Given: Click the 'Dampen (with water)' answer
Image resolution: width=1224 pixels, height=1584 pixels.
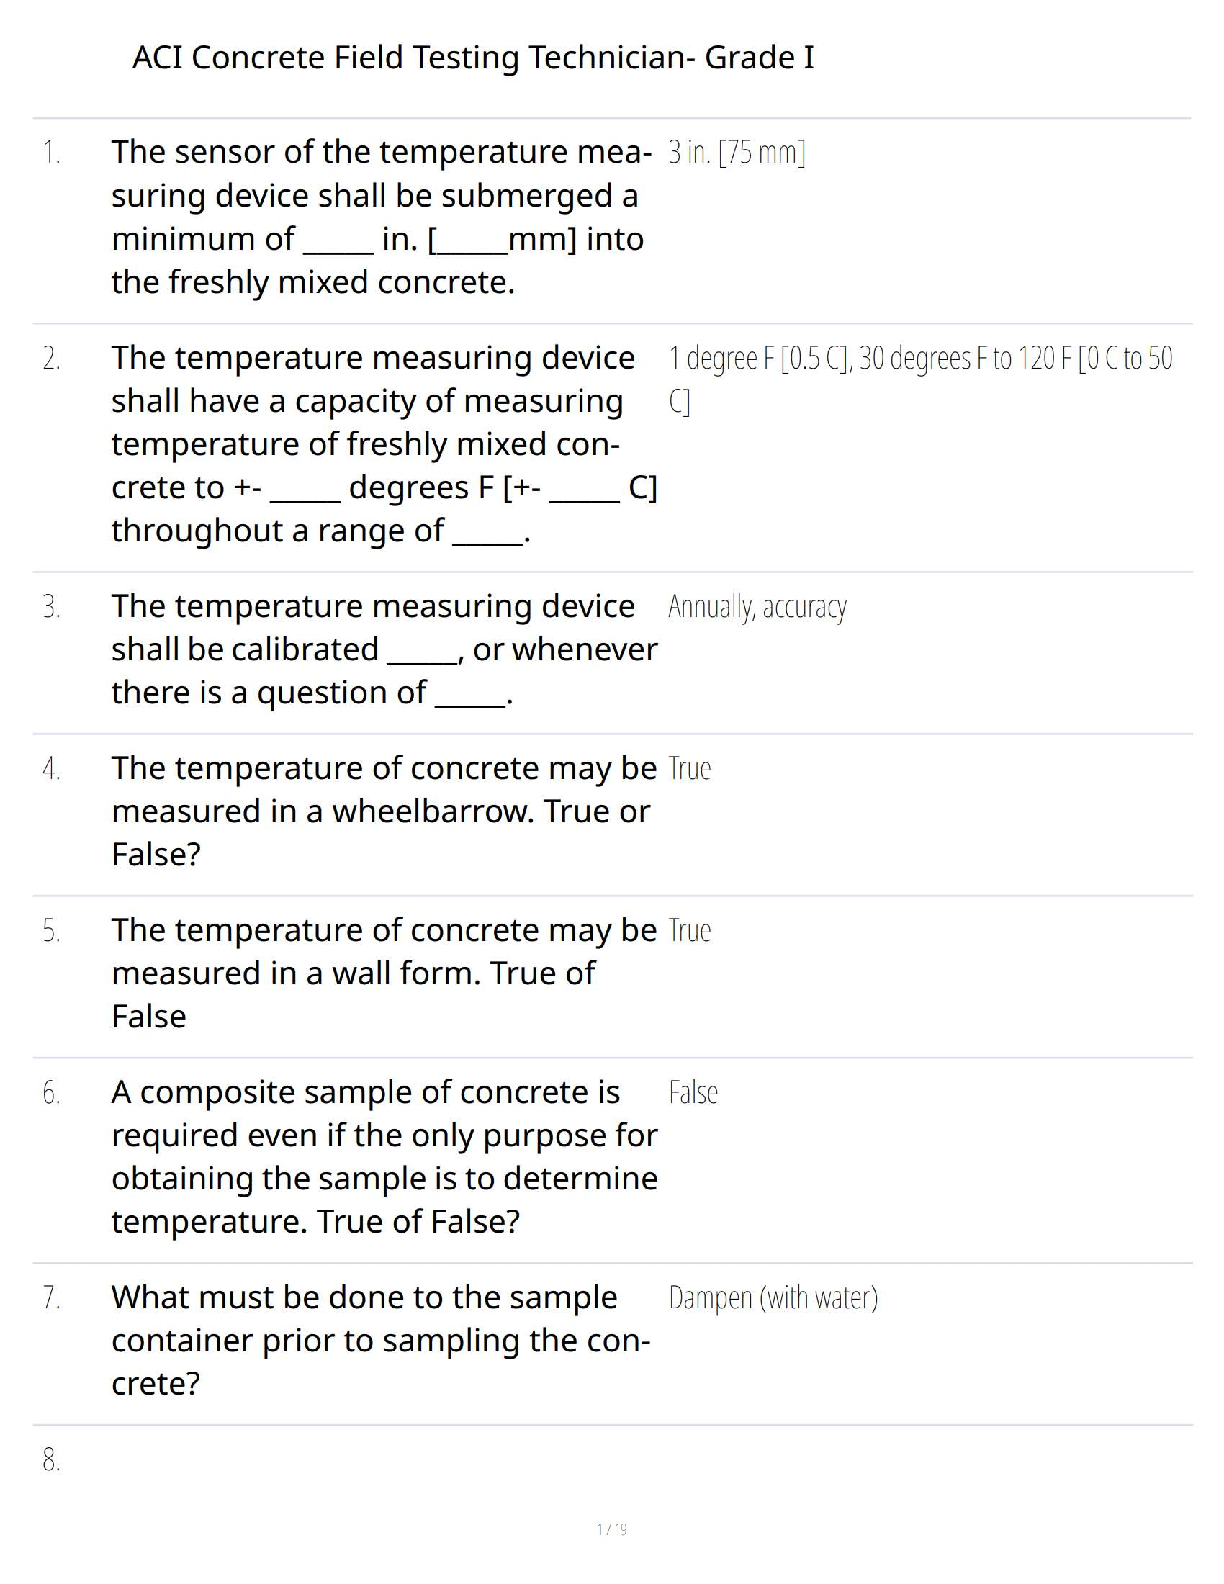Looking at the screenshot, I should pyautogui.click(x=773, y=1298).
